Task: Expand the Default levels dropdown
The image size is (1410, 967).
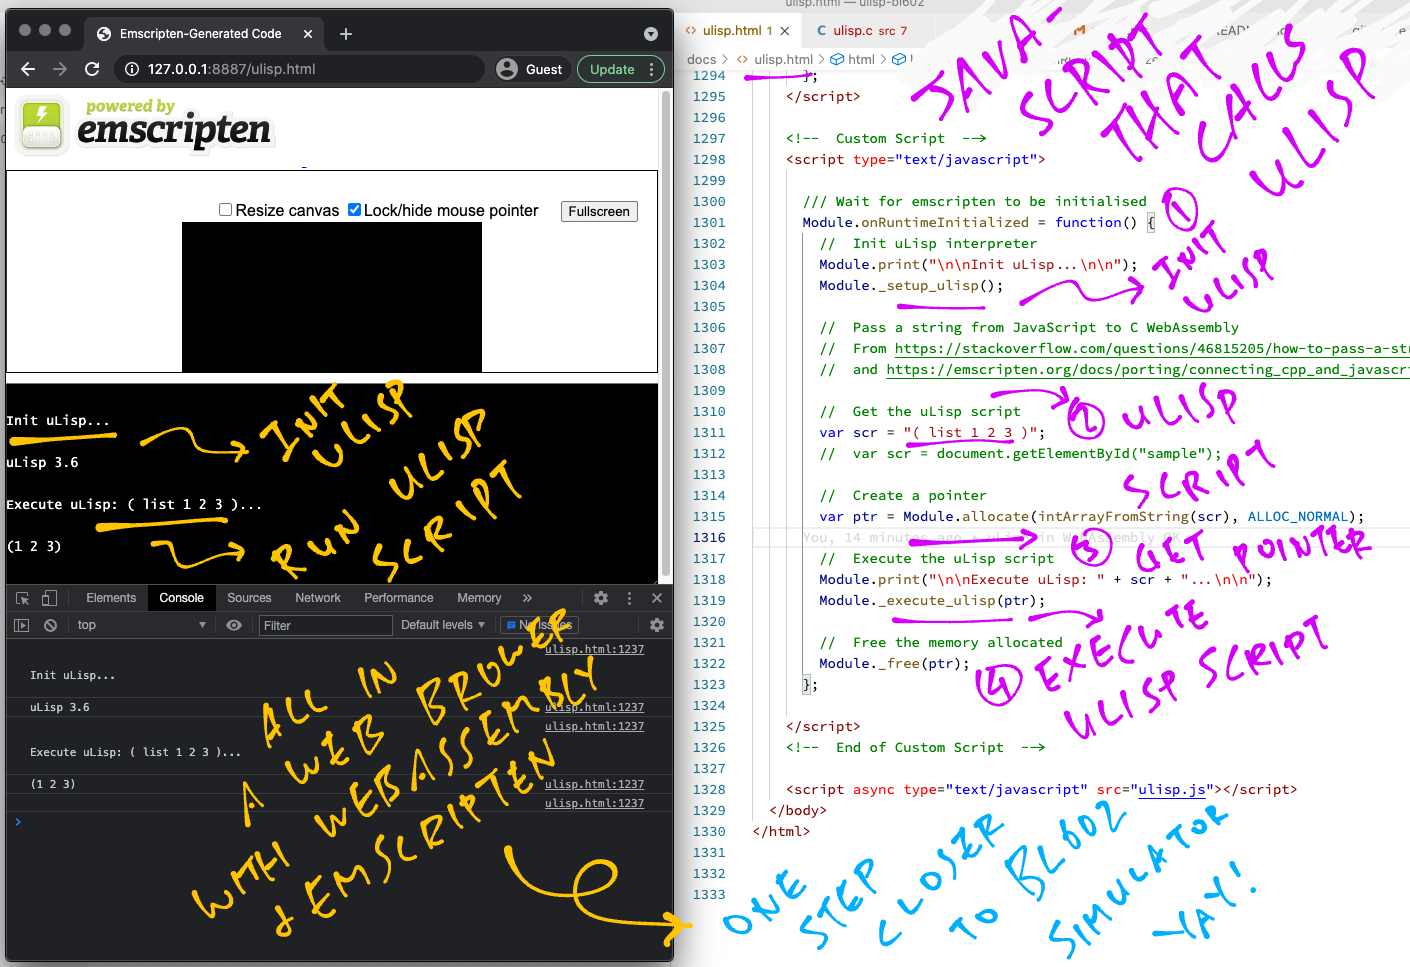Action: (x=442, y=625)
